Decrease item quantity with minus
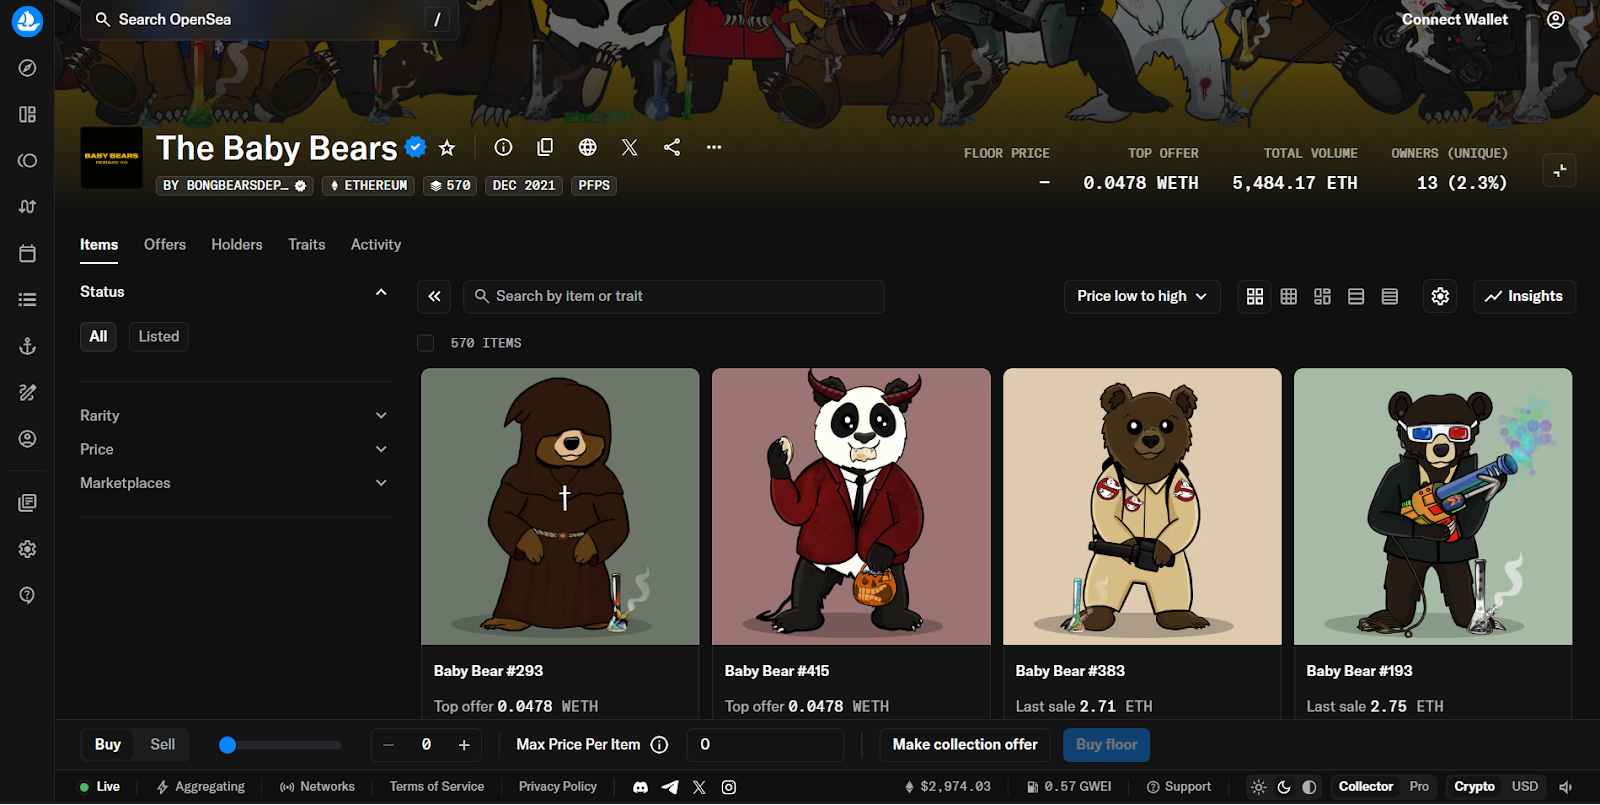Viewport: 1600px width, 805px height. point(389,745)
